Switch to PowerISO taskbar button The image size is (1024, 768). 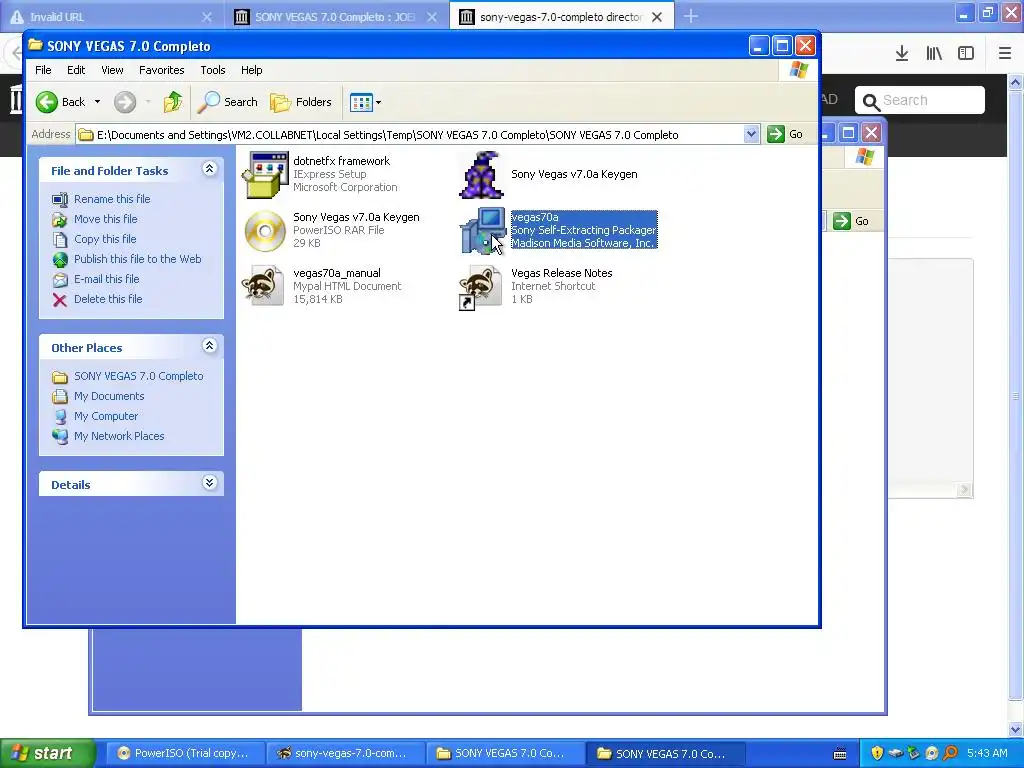tap(183, 754)
